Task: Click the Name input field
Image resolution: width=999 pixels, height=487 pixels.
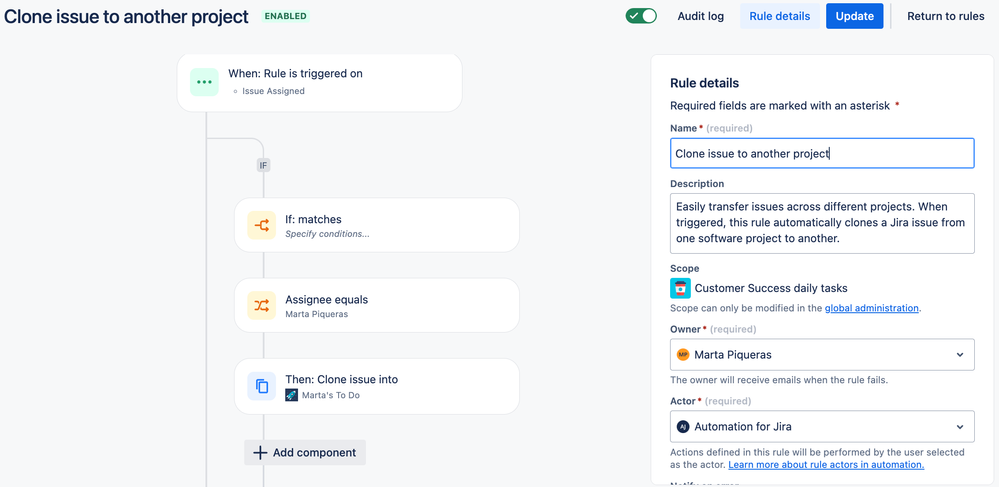Action: [x=822, y=154]
